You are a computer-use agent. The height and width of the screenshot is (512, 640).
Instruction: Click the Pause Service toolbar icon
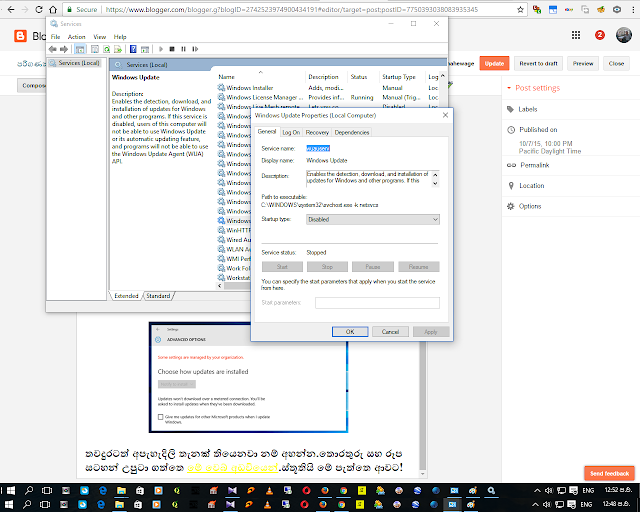coord(183,49)
